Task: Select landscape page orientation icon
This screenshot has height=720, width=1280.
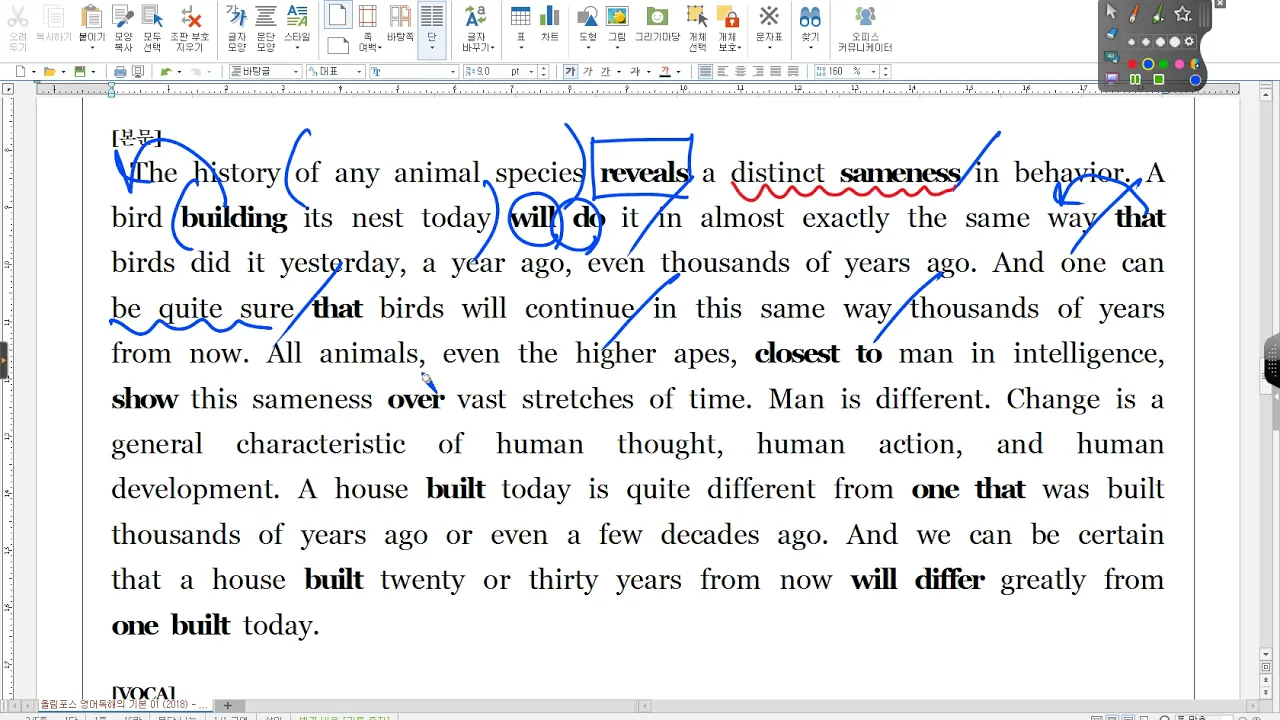Action: click(x=338, y=44)
